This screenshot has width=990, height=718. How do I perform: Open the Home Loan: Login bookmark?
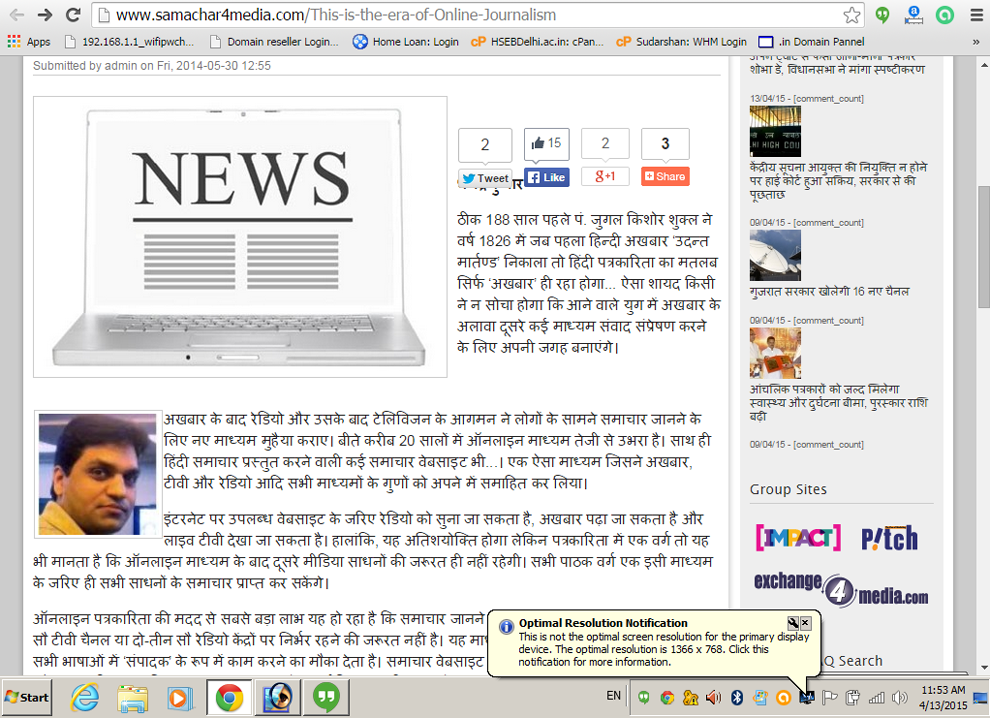tap(406, 42)
